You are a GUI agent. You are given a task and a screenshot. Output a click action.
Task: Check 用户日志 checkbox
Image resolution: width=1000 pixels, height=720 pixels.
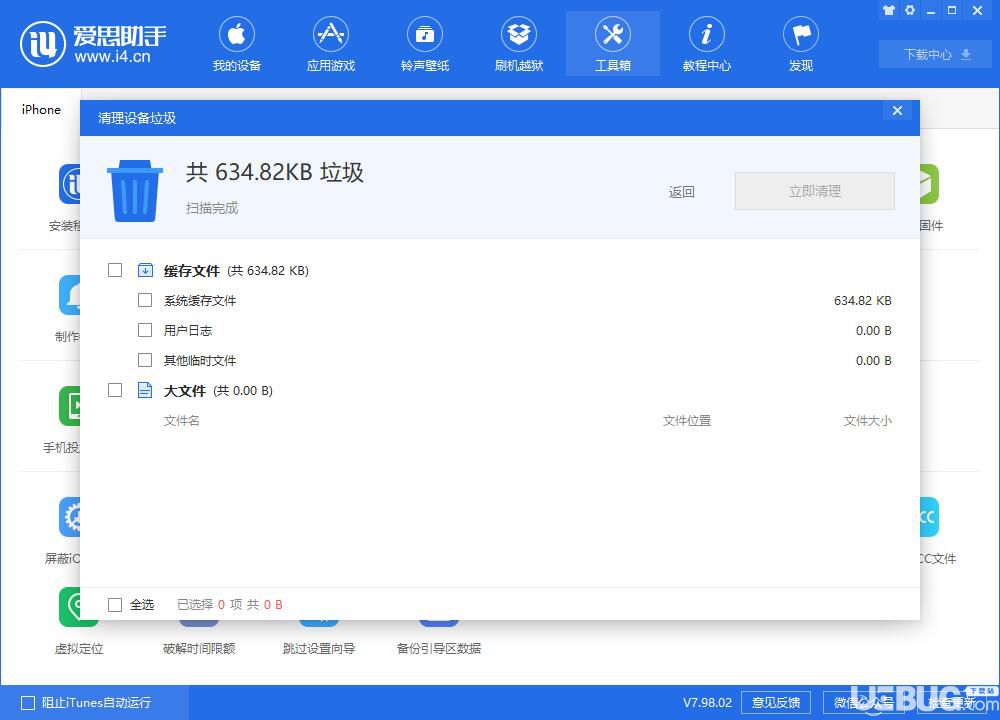tap(145, 330)
